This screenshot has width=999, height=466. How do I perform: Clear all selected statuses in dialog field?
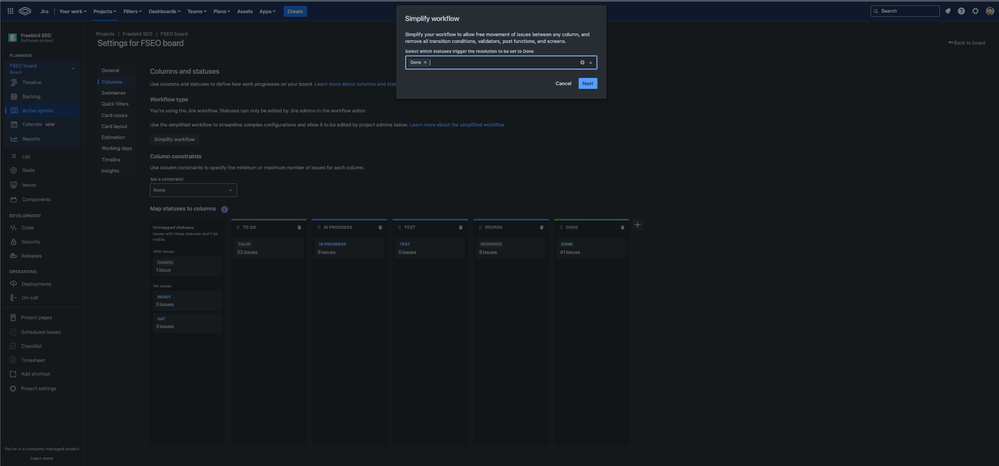click(582, 62)
